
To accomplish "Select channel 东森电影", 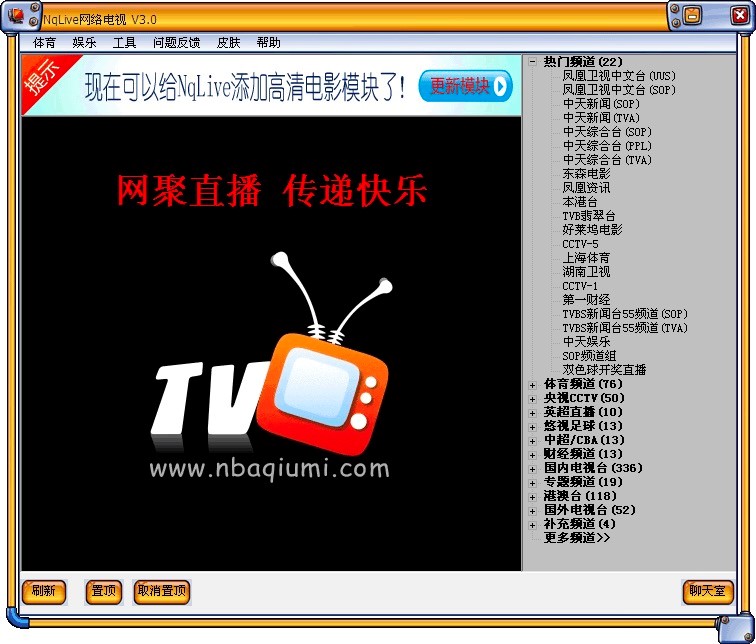I will tap(586, 174).
